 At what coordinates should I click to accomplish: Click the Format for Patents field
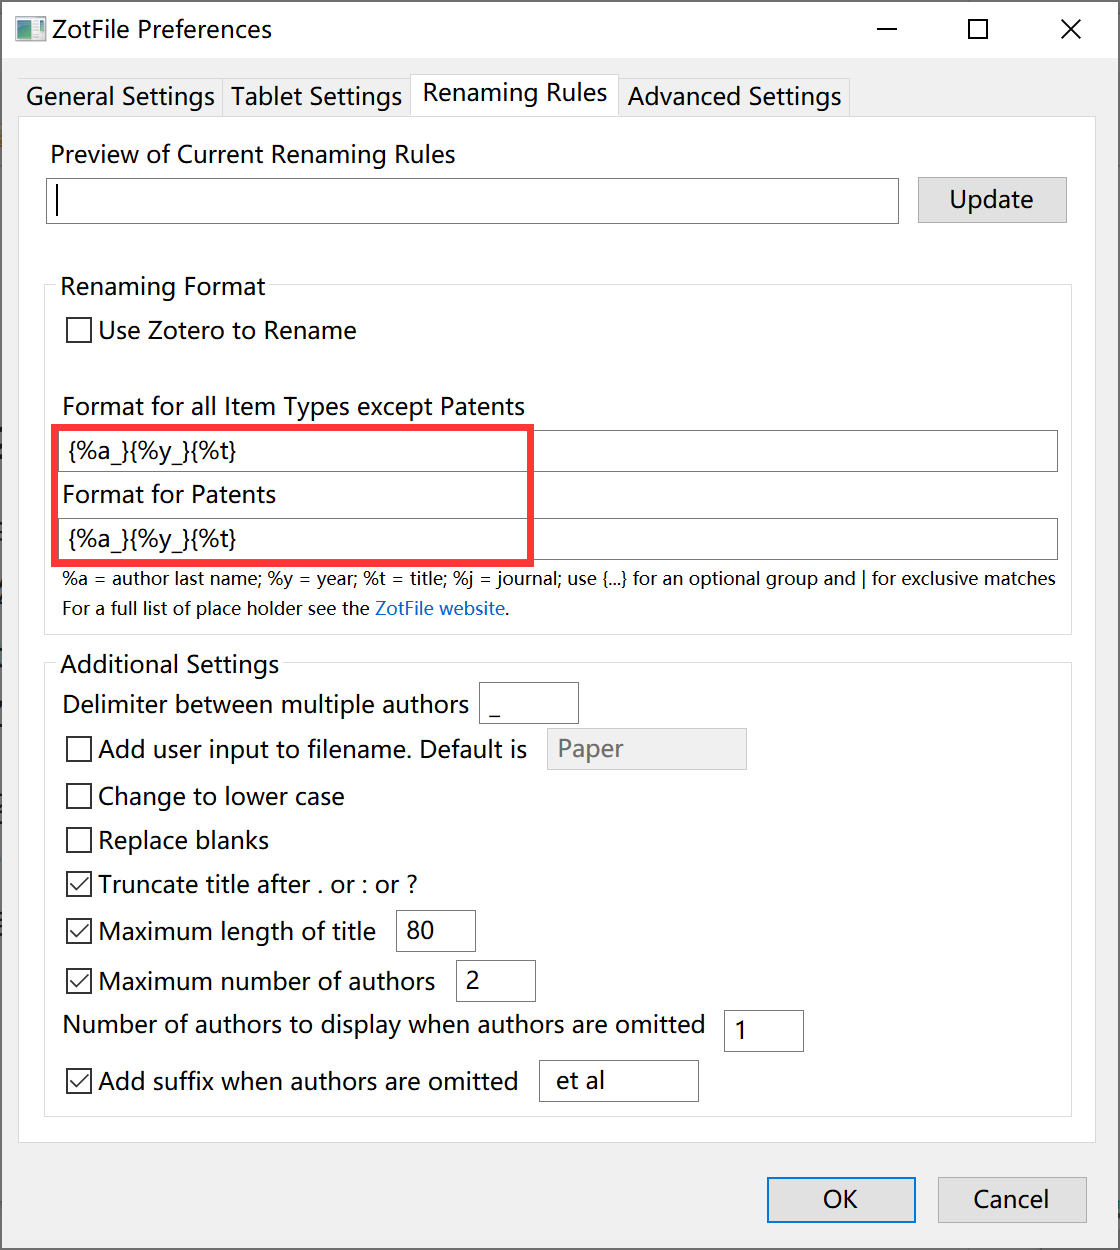pos(557,539)
